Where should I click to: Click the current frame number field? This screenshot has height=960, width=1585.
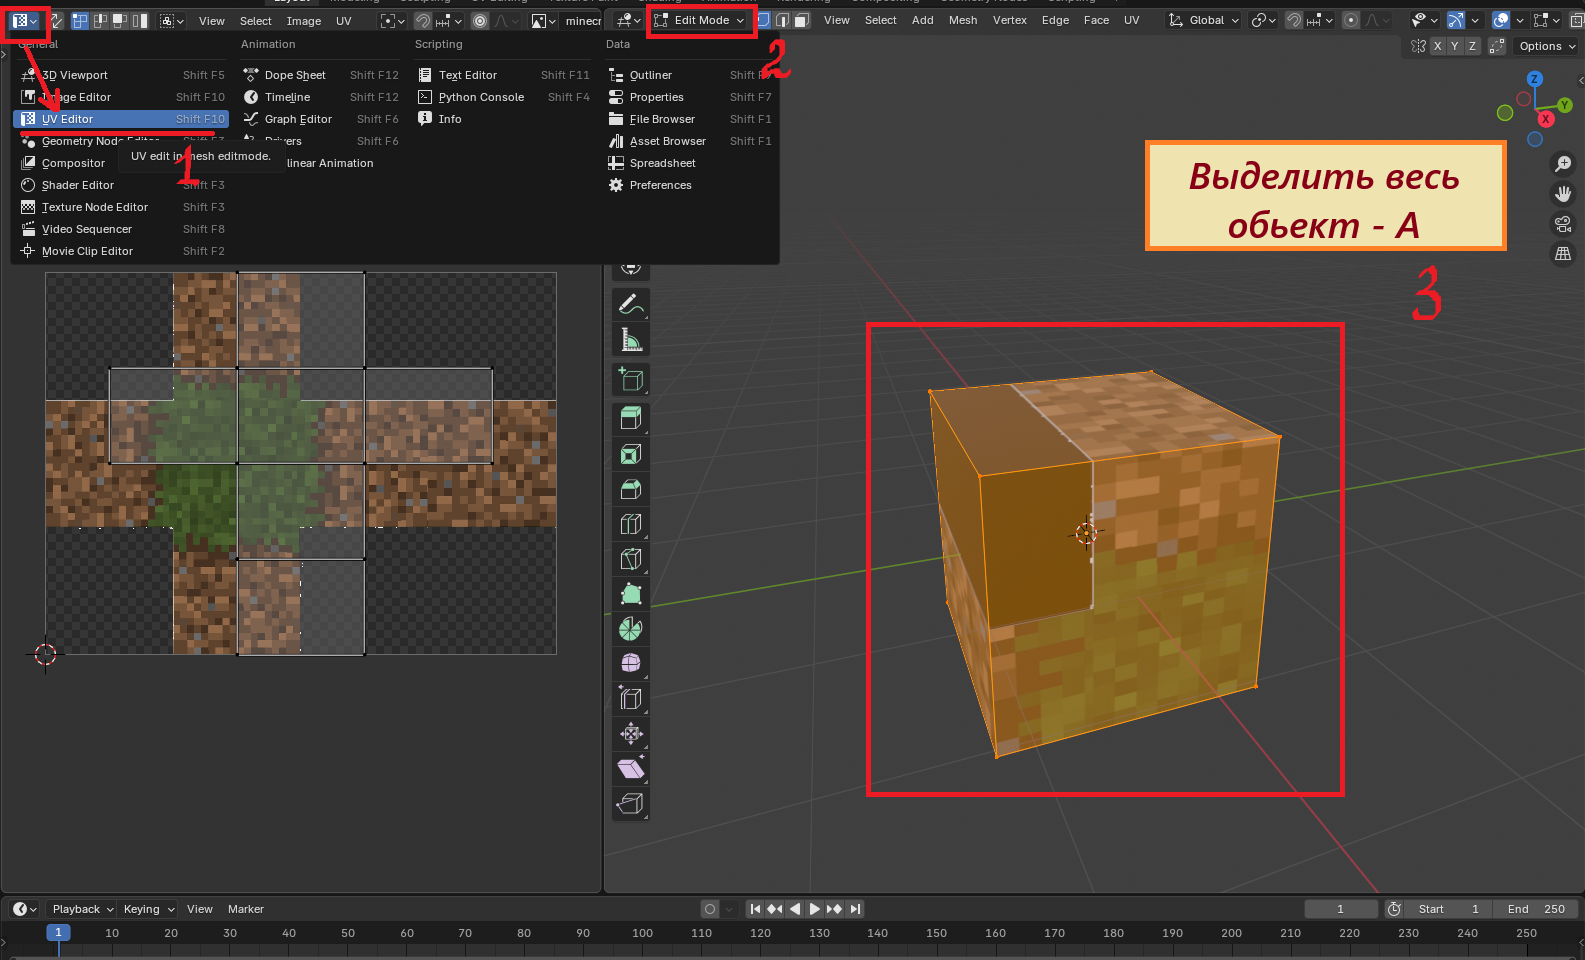click(x=1341, y=909)
